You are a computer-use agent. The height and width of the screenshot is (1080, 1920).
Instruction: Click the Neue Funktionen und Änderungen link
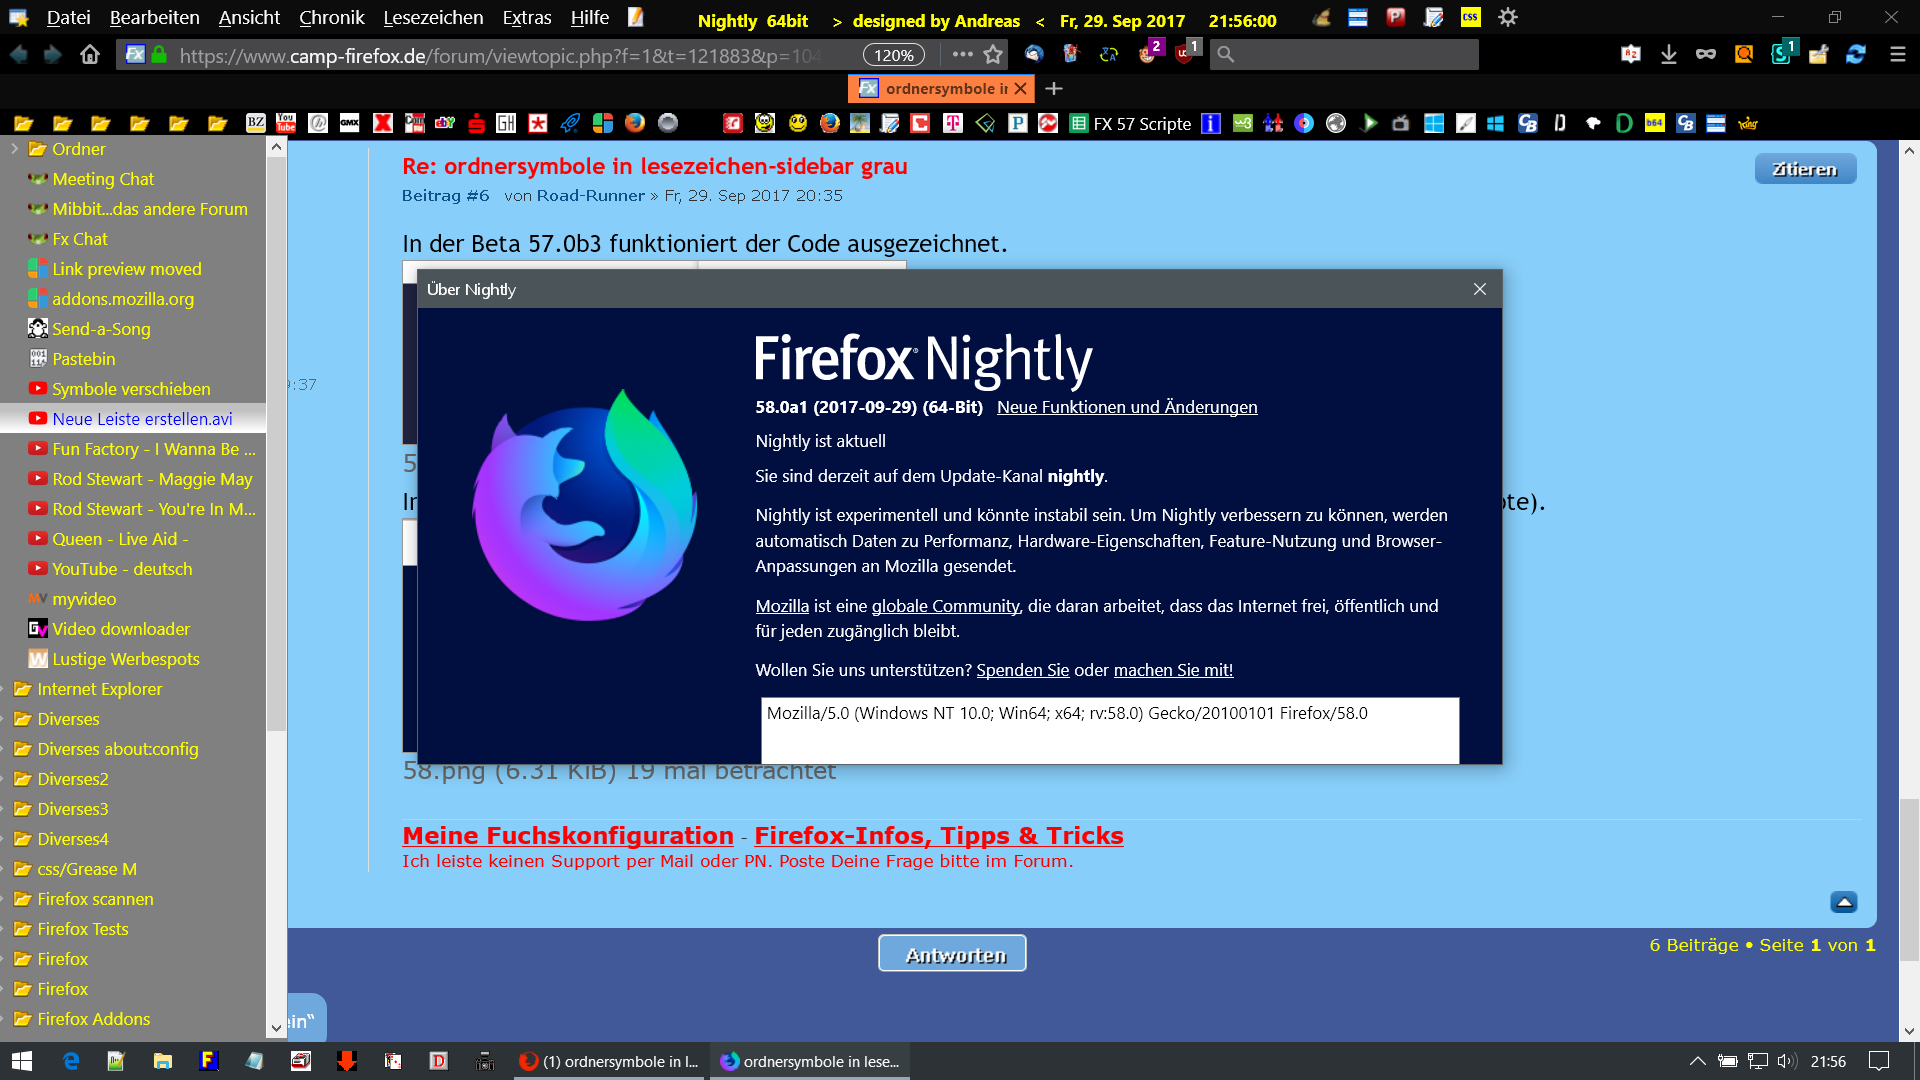pos(1127,407)
